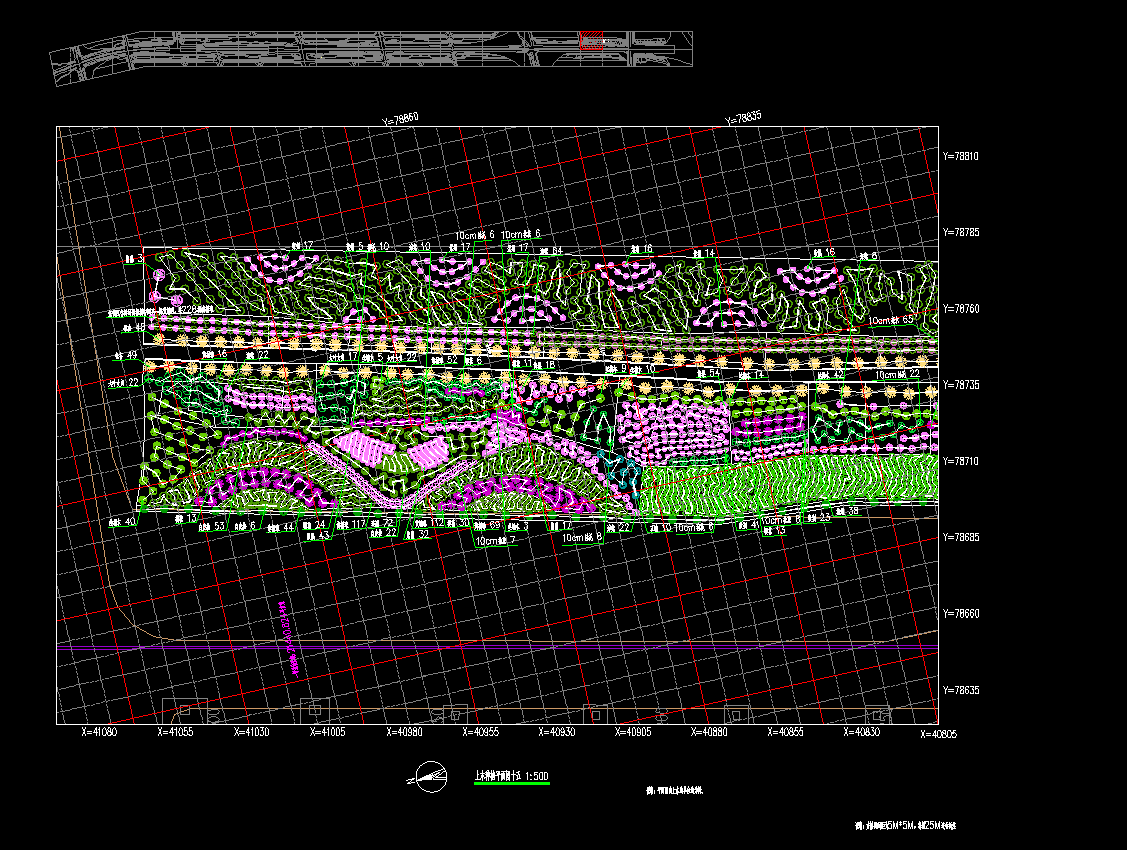
Task: Select the X=40855 coordinate label
Action: pyautogui.click(x=785, y=732)
